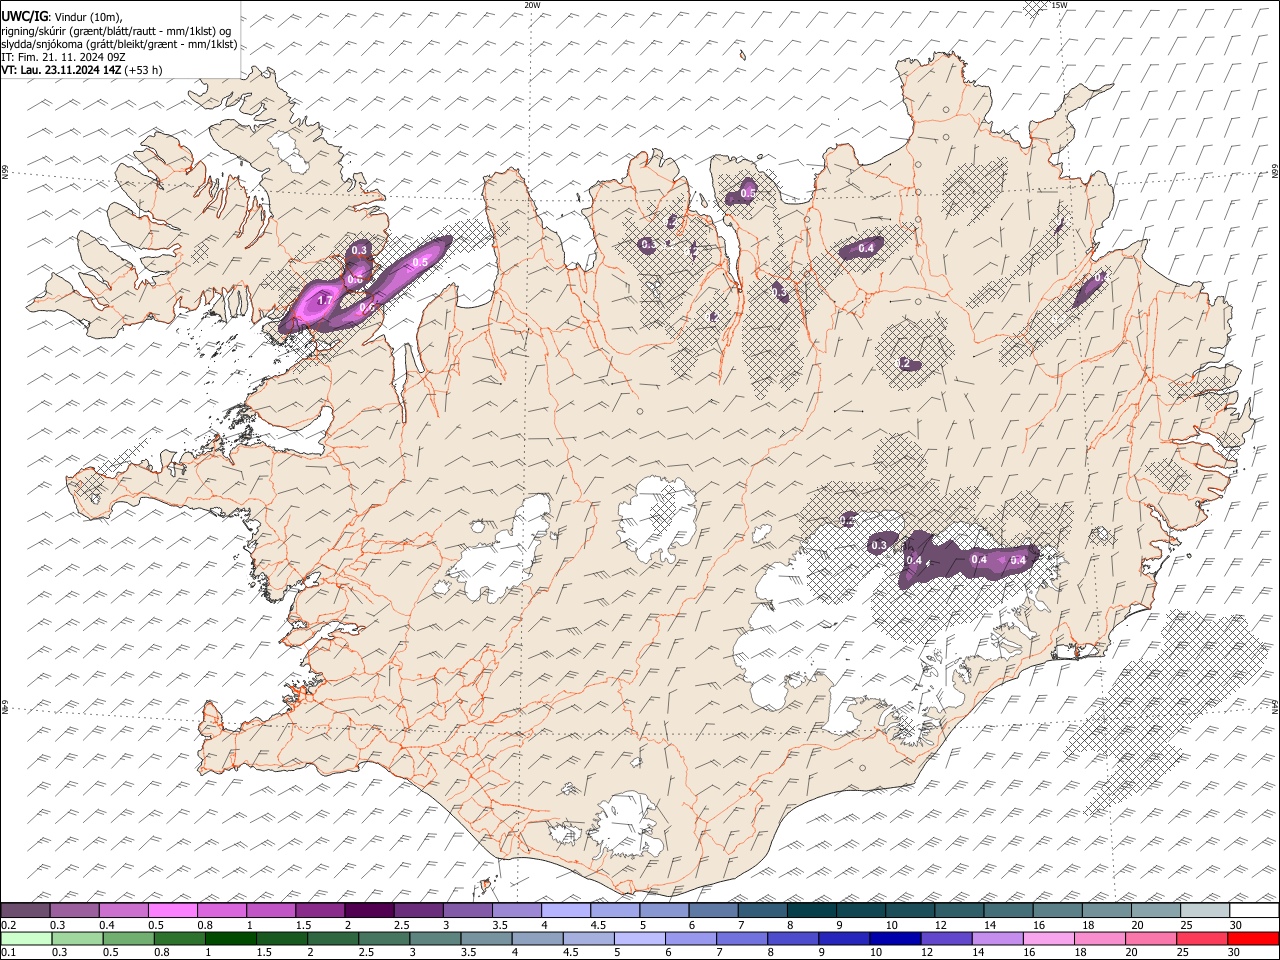The width and height of the screenshot is (1280, 960).
Task: Select the light lavender swatch between 4 and 4.5, top row
Action: tap(565, 911)
